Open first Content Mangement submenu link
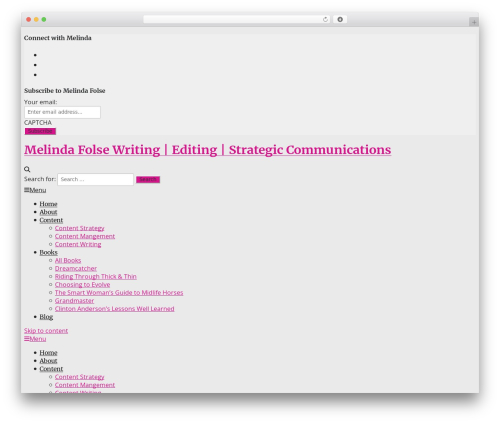 pyautogui.click(x=85, y=236)
